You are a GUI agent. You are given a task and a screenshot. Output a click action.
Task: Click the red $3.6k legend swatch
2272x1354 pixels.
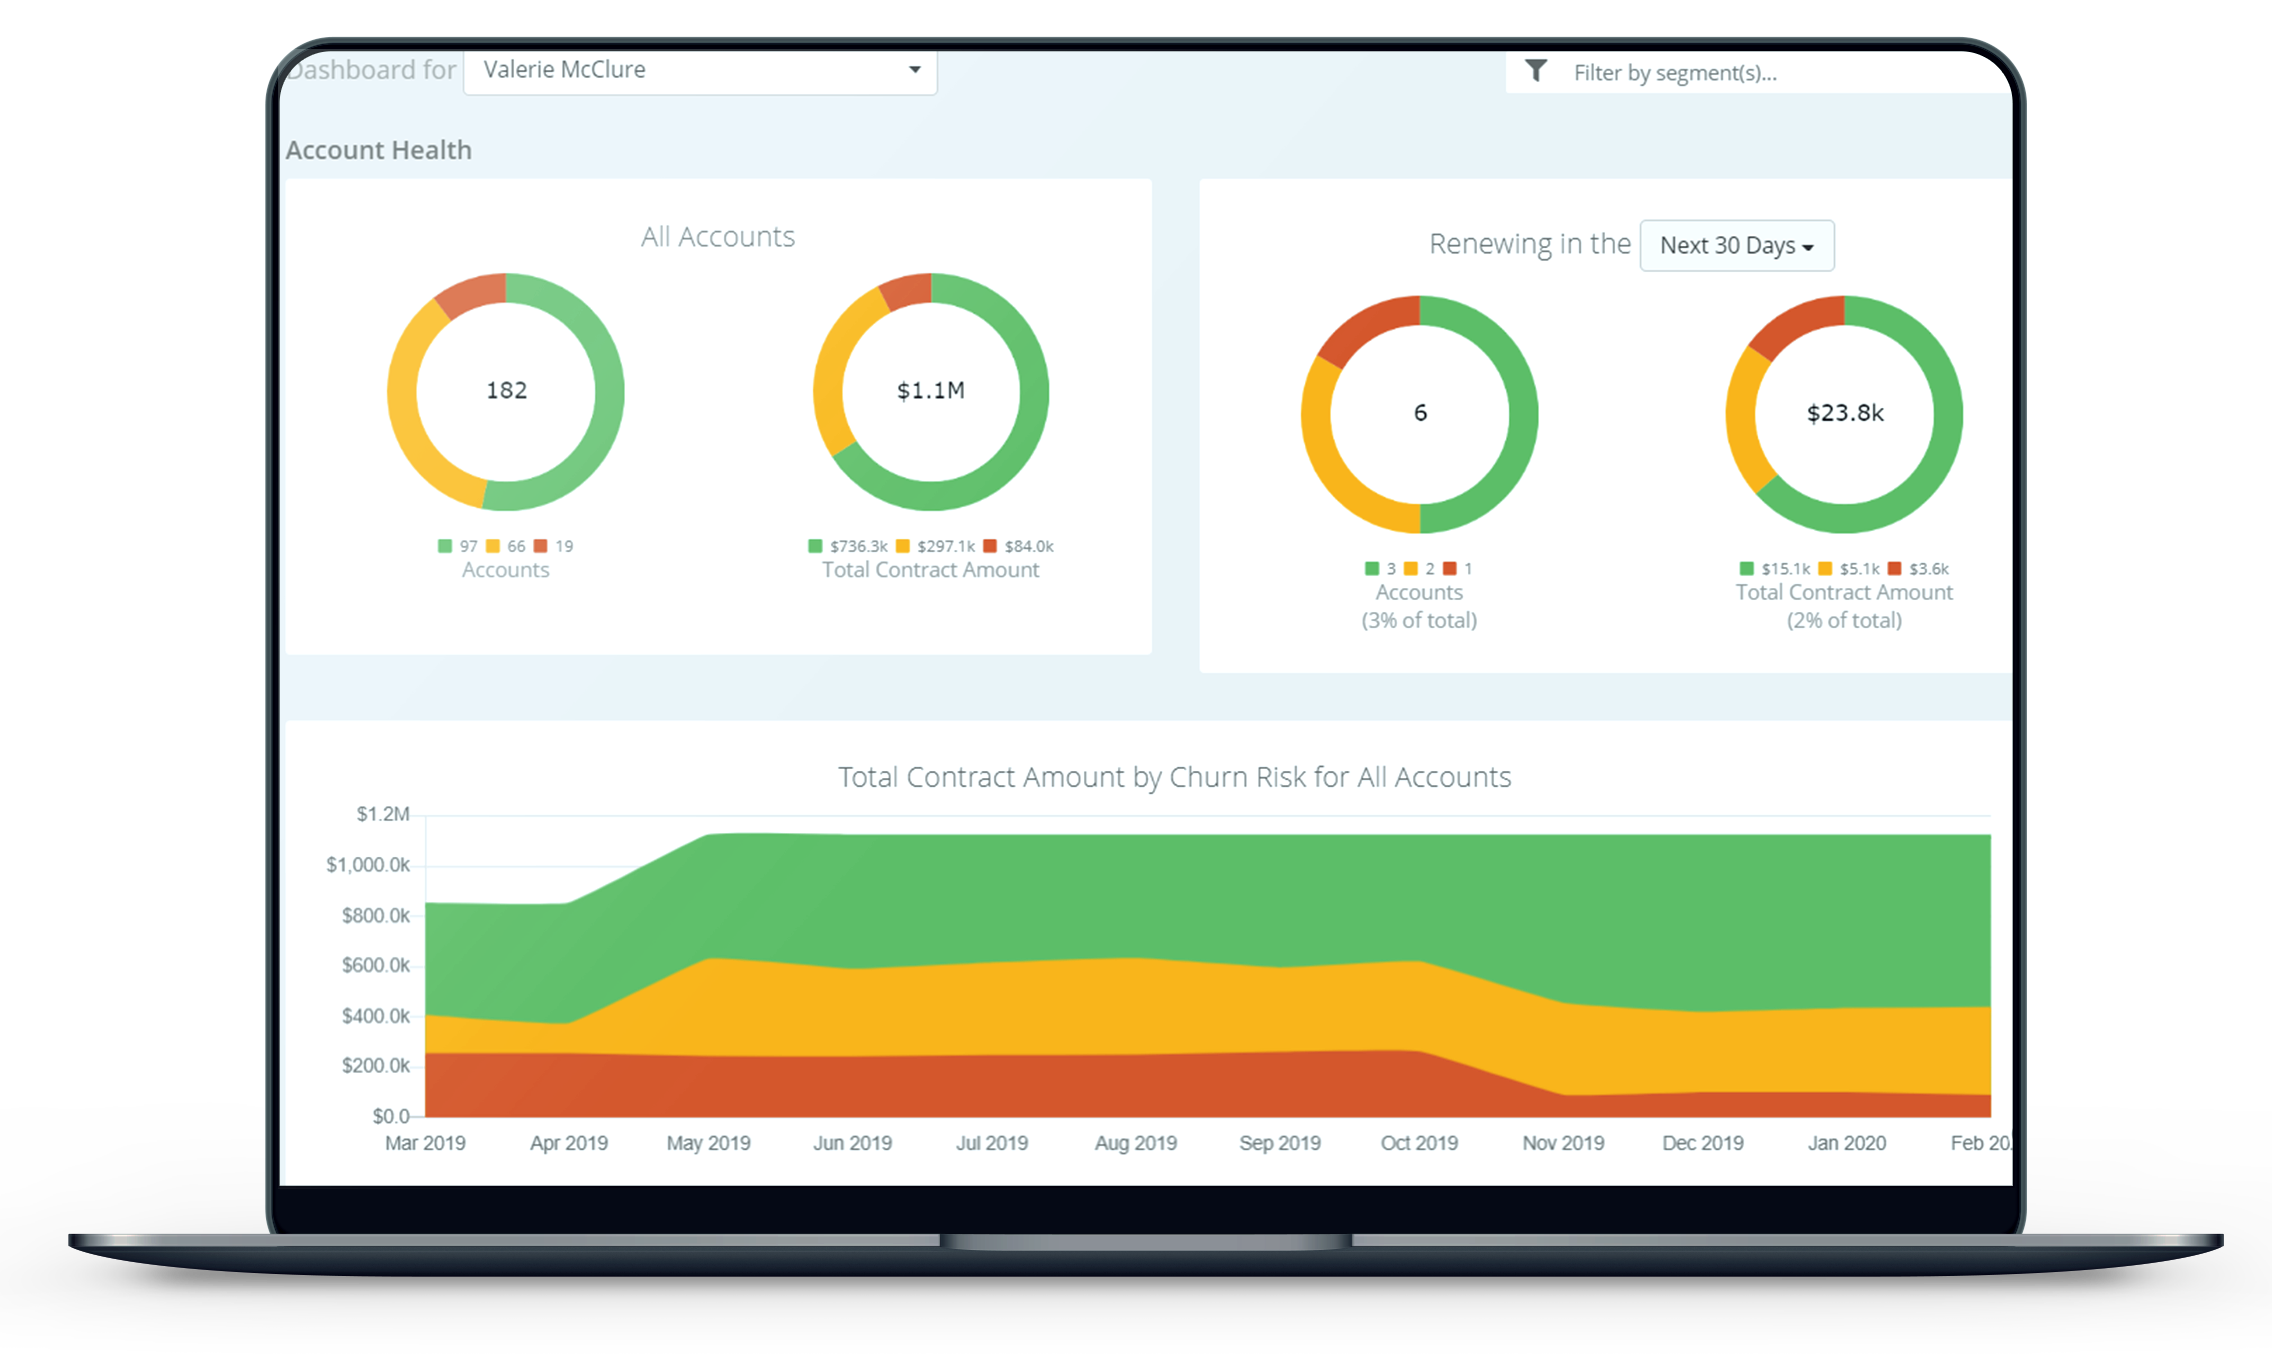pyautogui.click(x=1894, y=569)
